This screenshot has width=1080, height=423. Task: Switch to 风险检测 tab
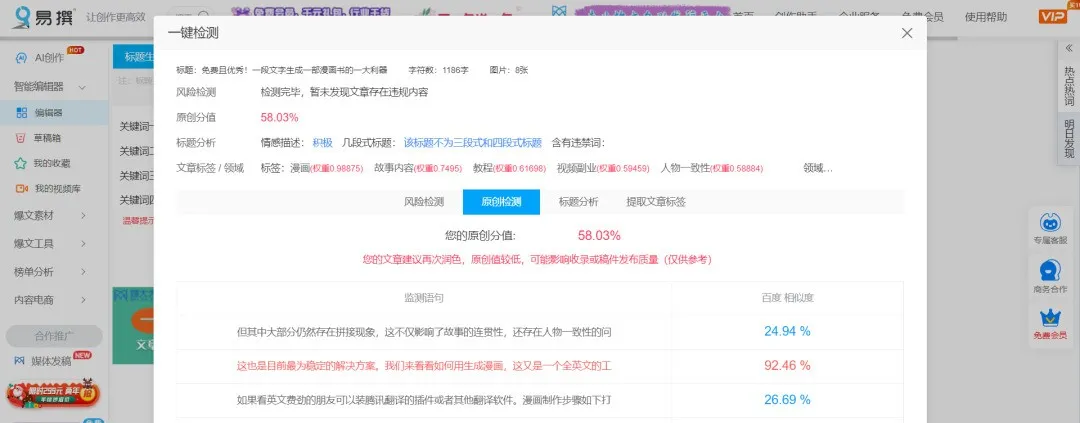(424, 202)
